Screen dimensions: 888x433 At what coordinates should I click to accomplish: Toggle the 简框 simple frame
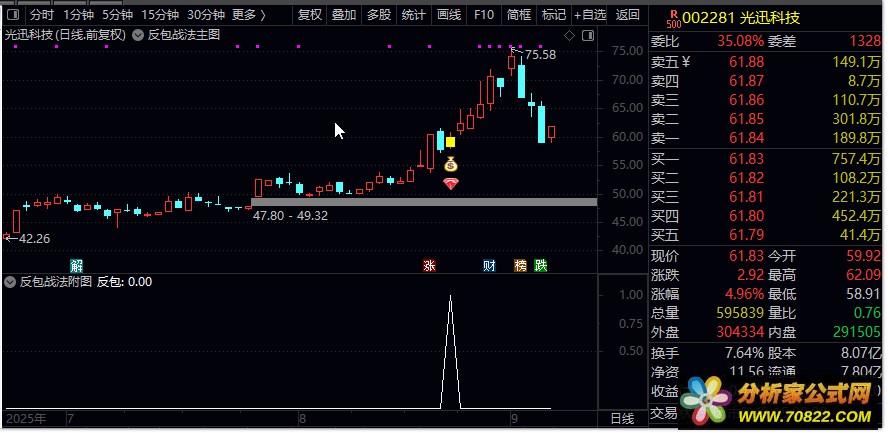coord(519,15)
